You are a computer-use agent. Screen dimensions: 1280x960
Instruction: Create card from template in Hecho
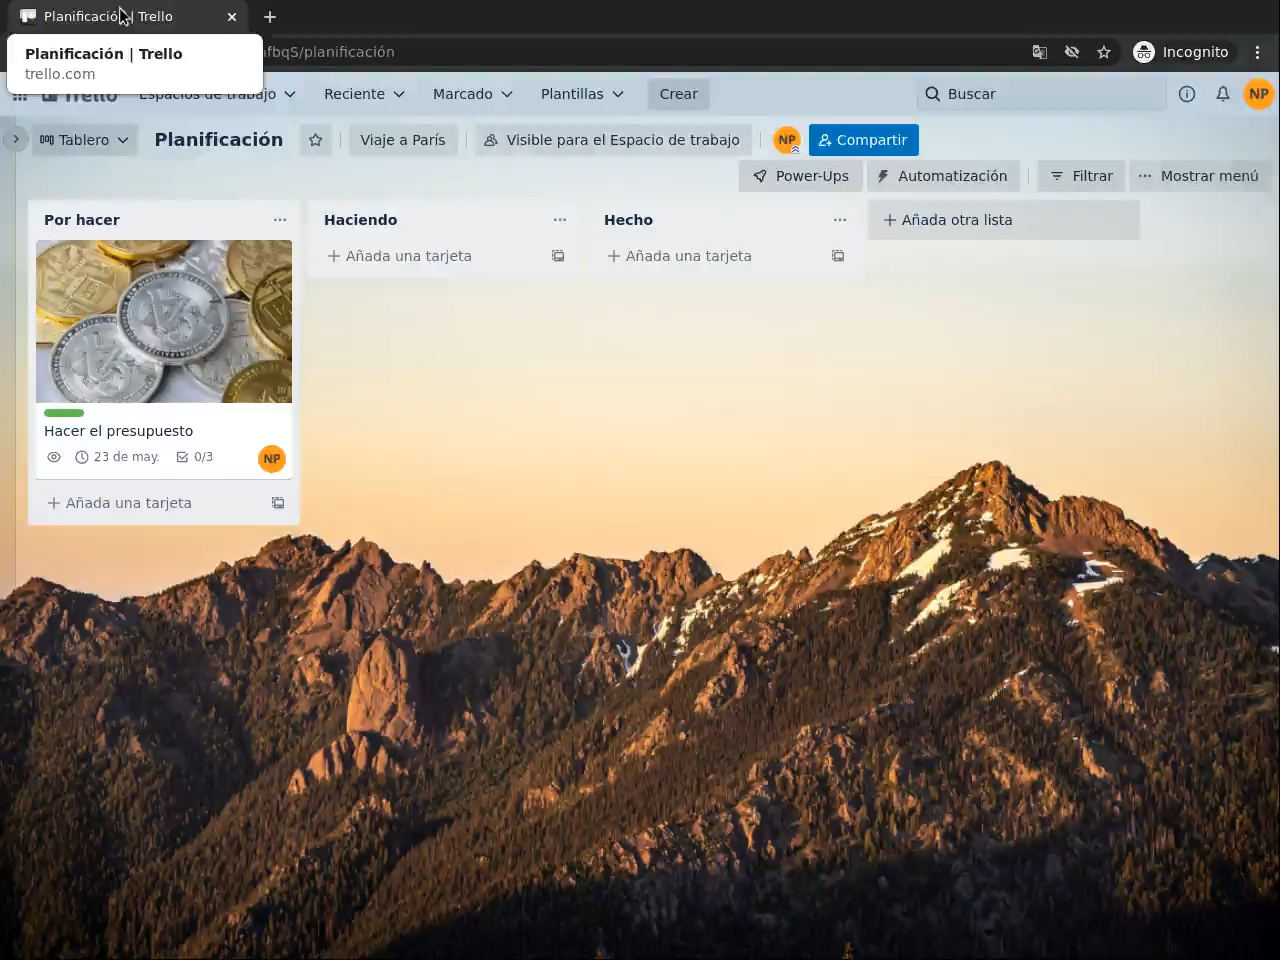(x=838, y=256)
